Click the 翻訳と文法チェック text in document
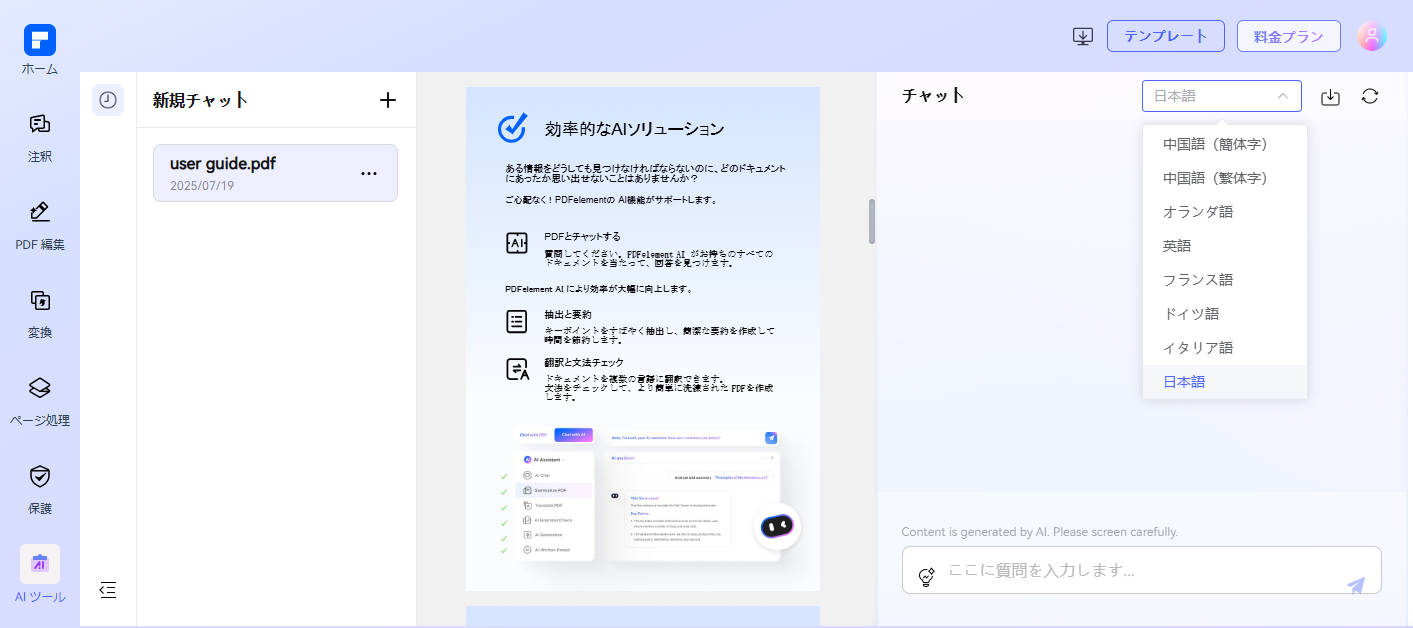This screenshot has height=628, width=1413. [584, 362]
